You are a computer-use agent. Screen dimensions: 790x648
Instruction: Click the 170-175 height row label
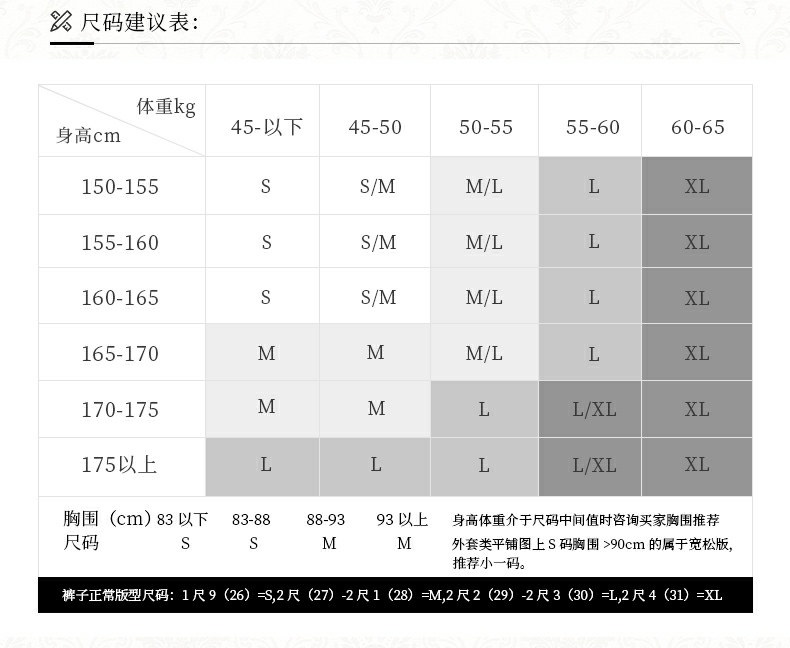point(120,410)
